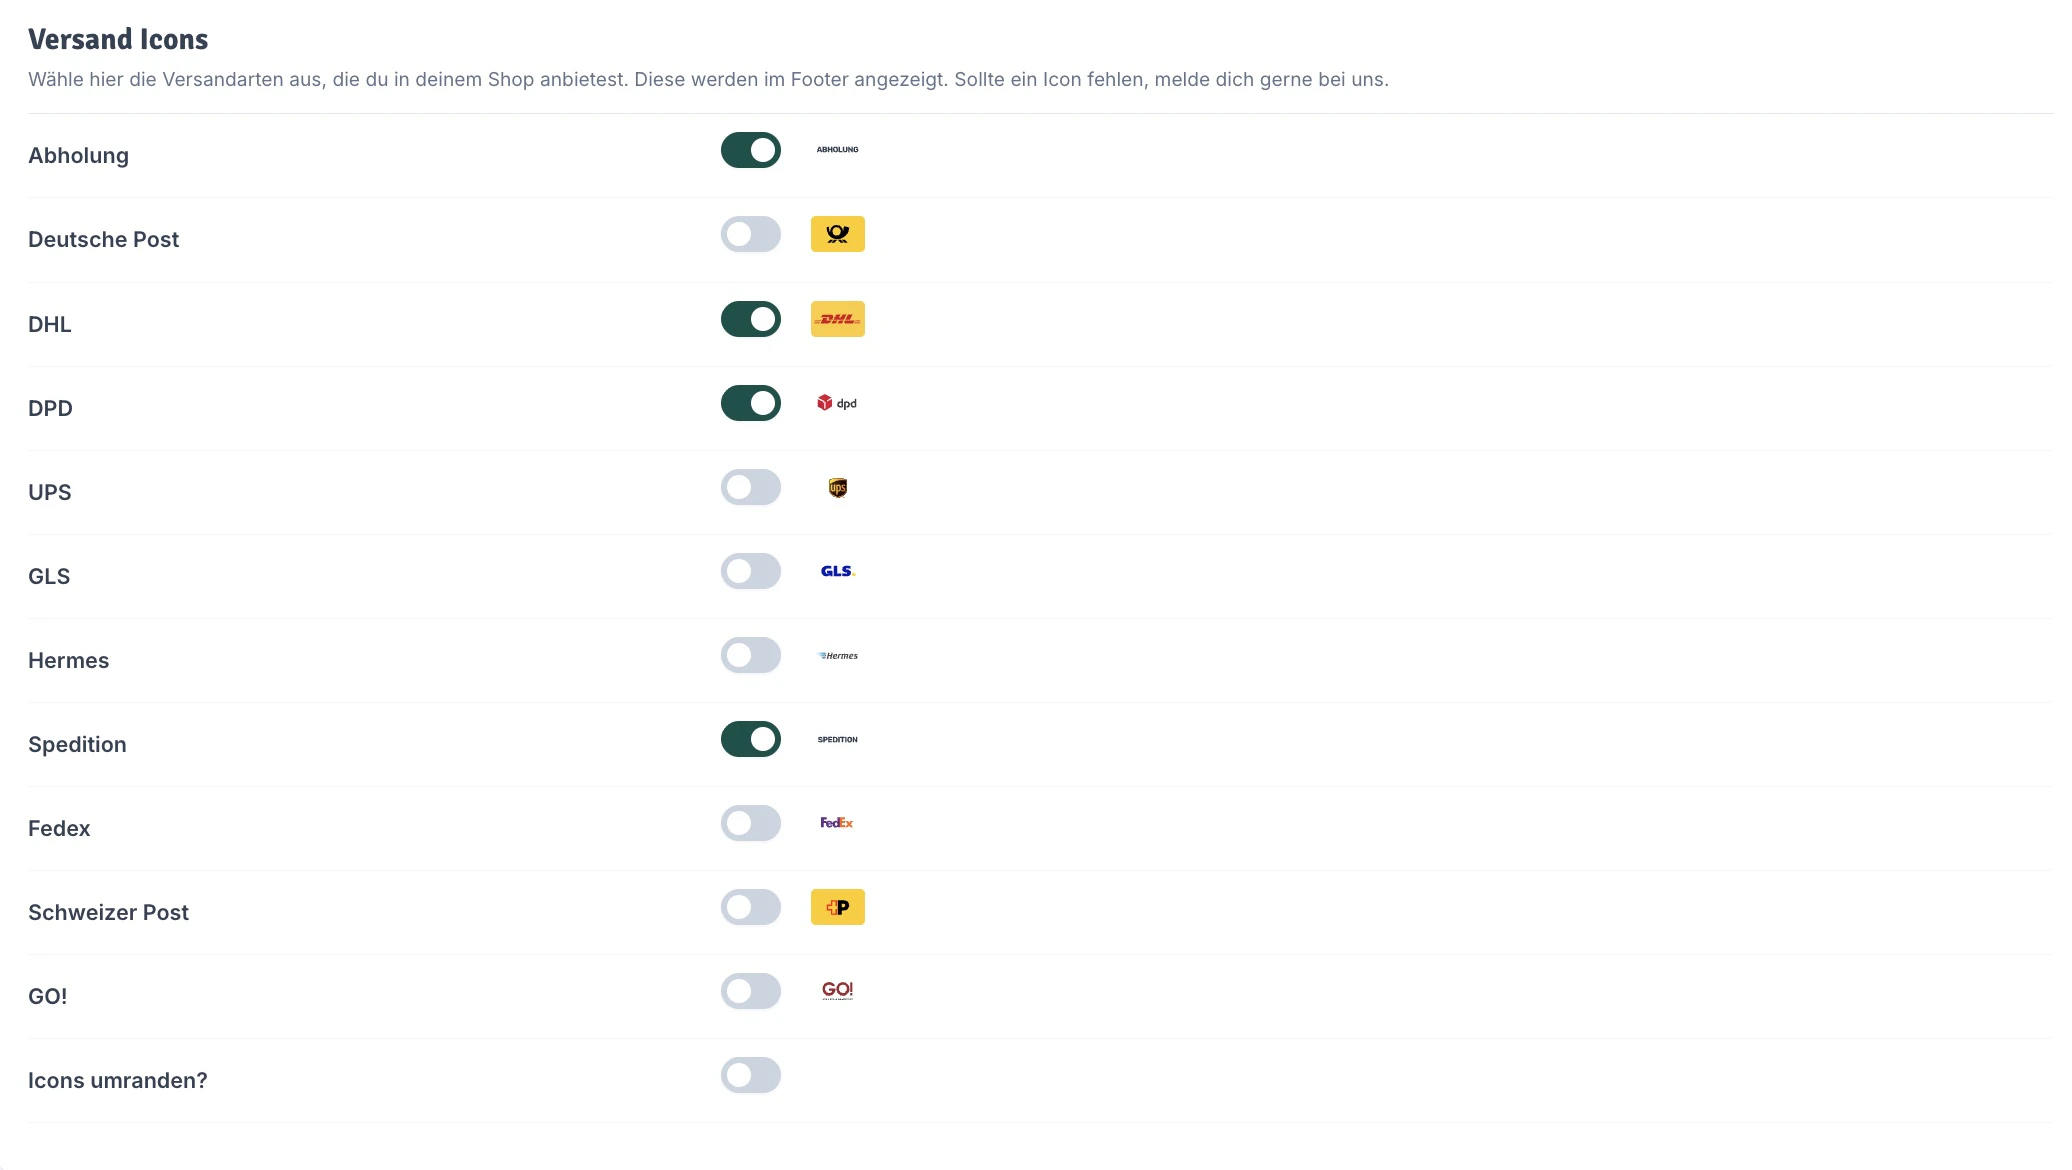Viewport: 2072px width, 1170px height.
Task: Switch off the DPD toggle
Action: pyautogui.click(x=750, y=403)
